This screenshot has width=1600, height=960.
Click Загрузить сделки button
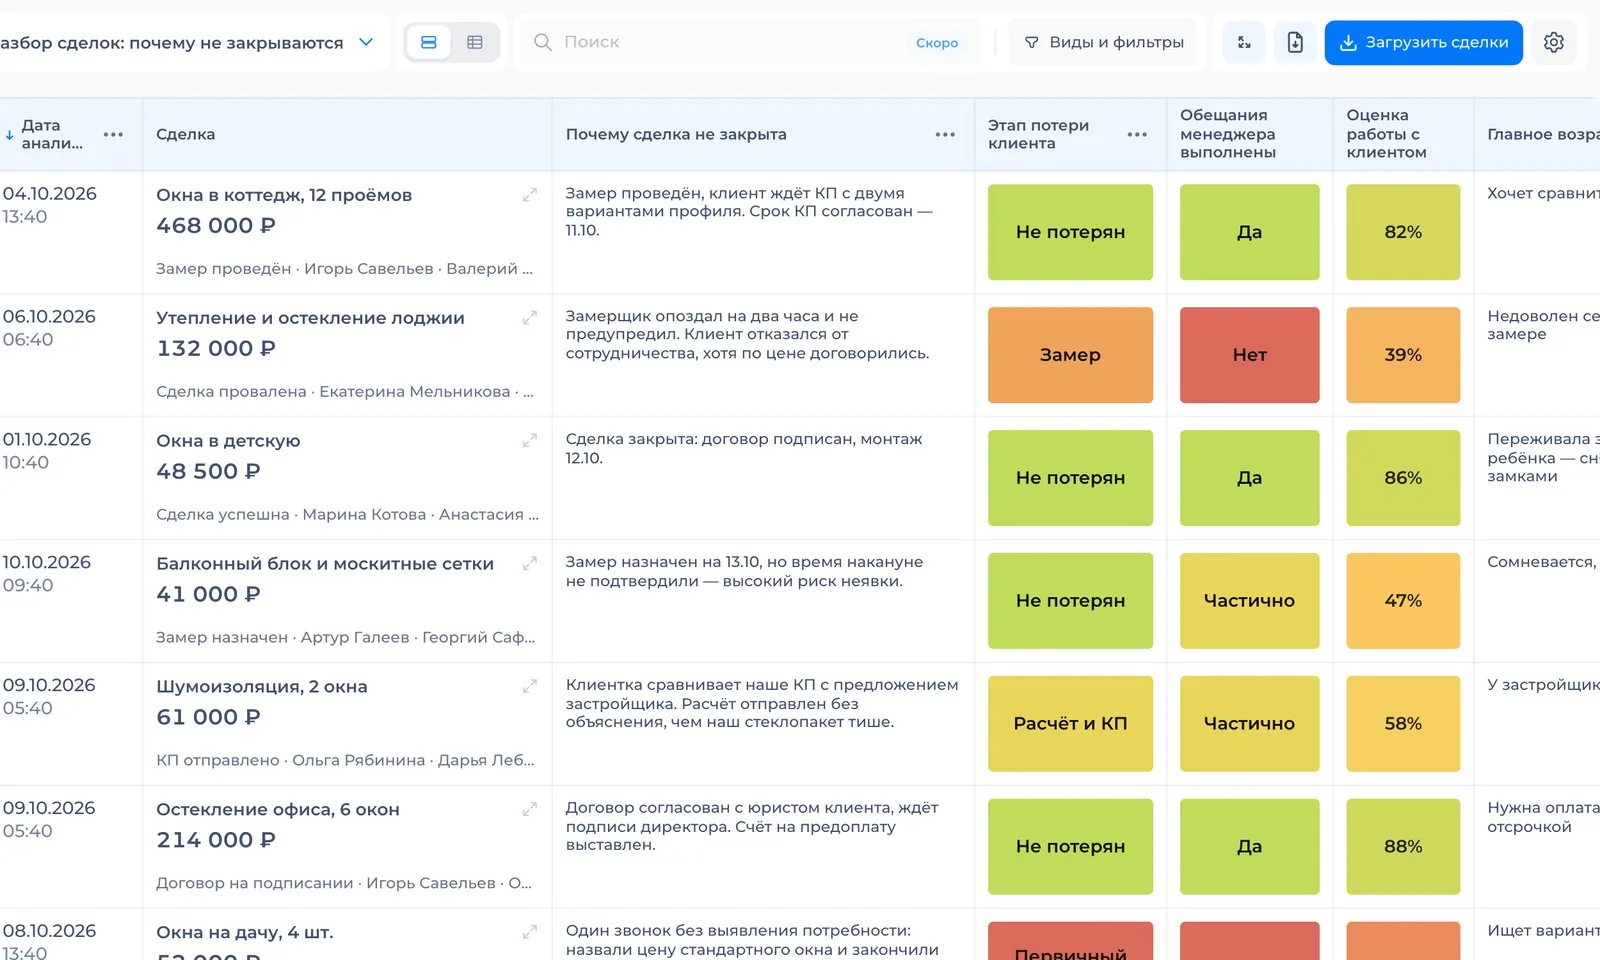pyautogui.click(x=1423, y=42)
